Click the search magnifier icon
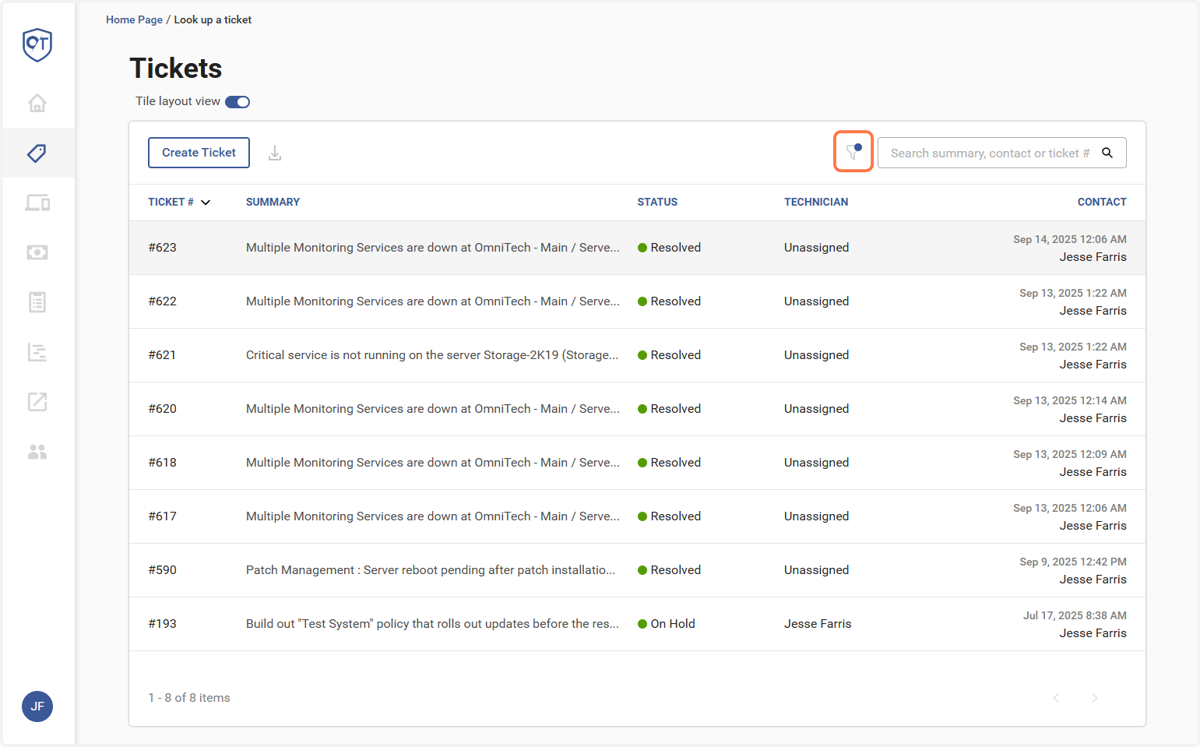This screenshot has width=1200, height=747. click(x=1107, y=153)
